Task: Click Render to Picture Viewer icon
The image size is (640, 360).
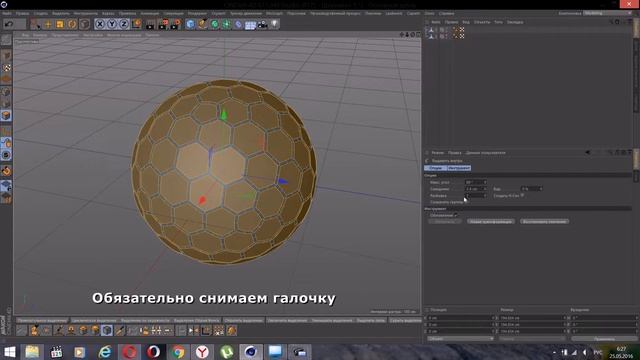Action: [163, 24]
